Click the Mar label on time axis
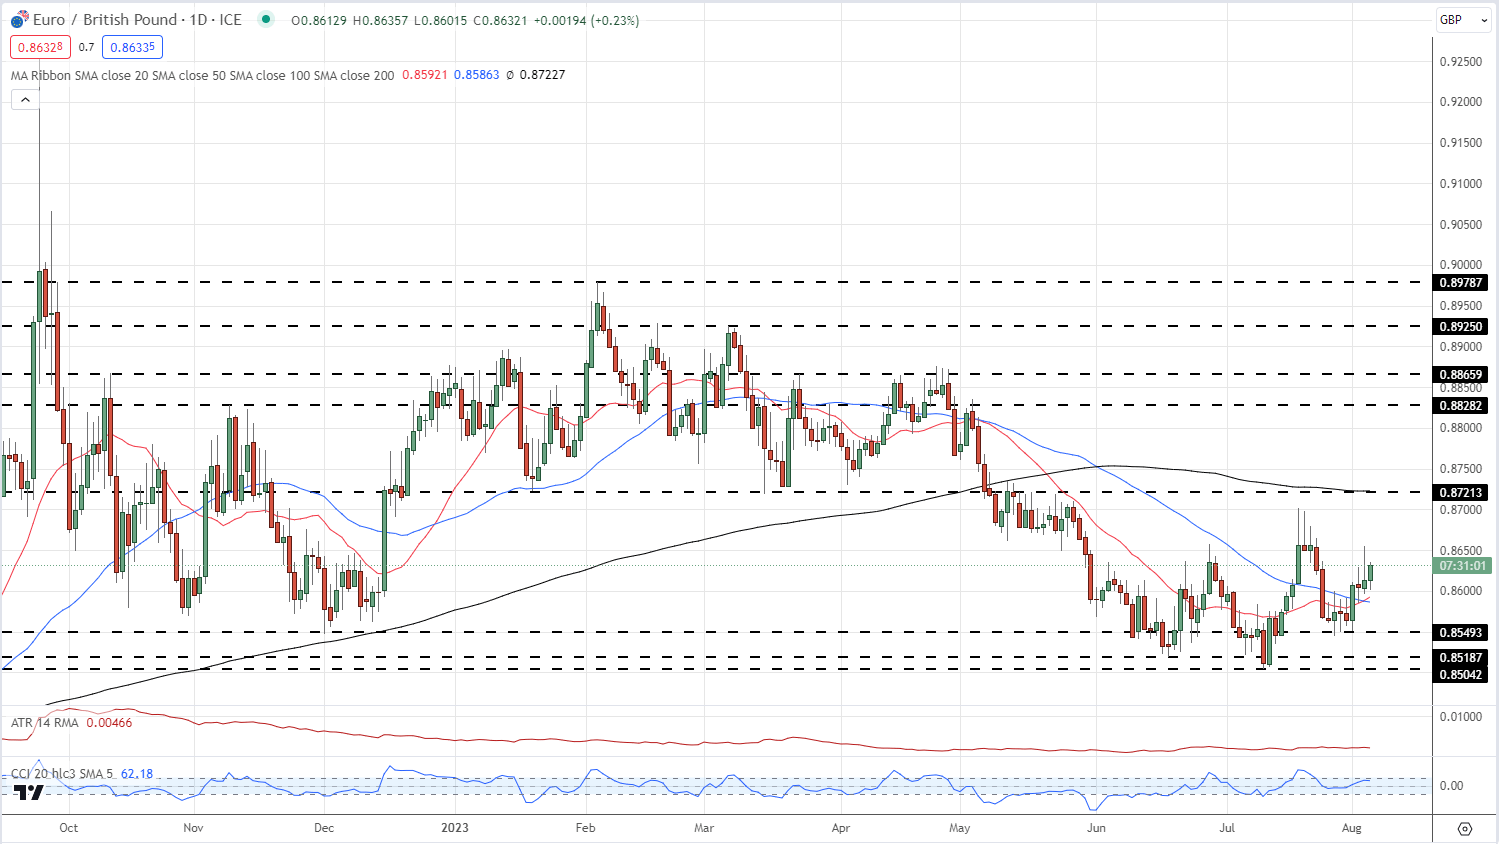 tap(704, 828)
